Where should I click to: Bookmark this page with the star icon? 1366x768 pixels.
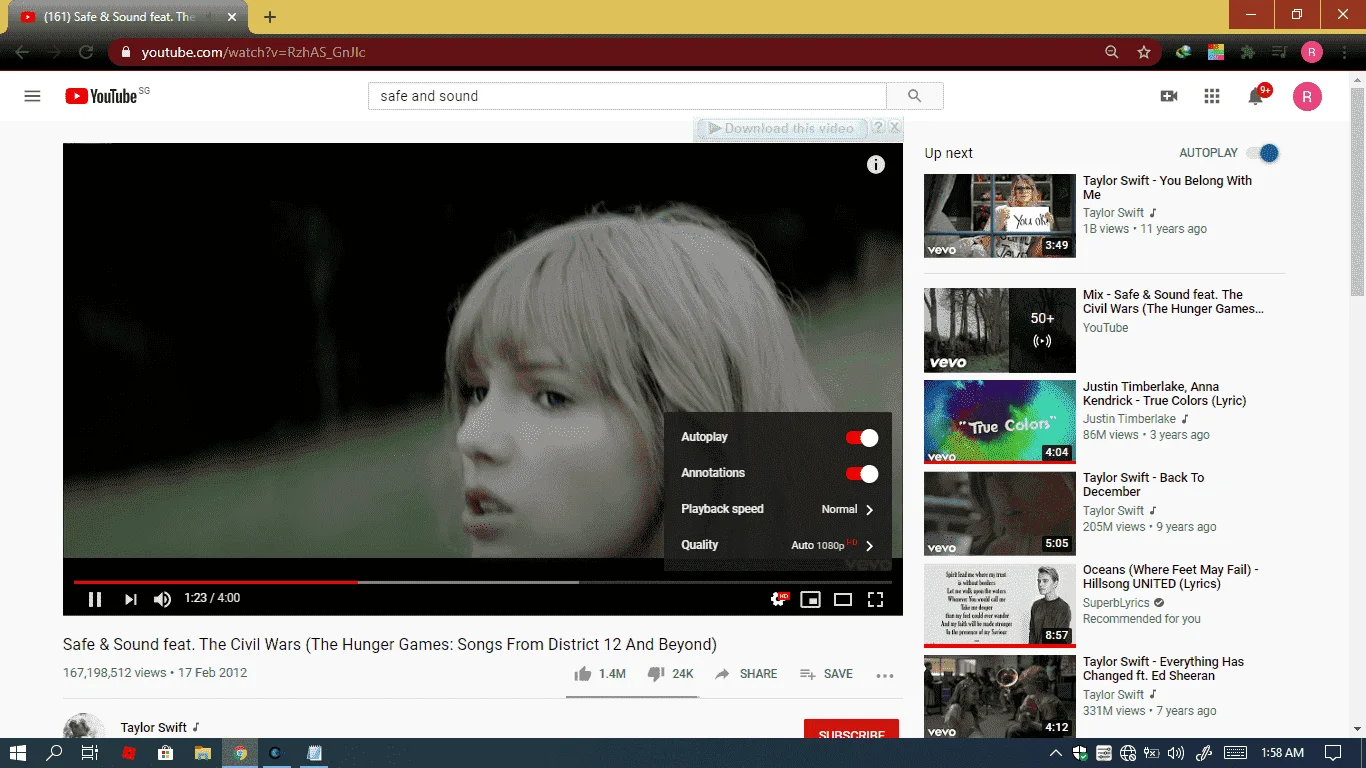point(1144,52)
